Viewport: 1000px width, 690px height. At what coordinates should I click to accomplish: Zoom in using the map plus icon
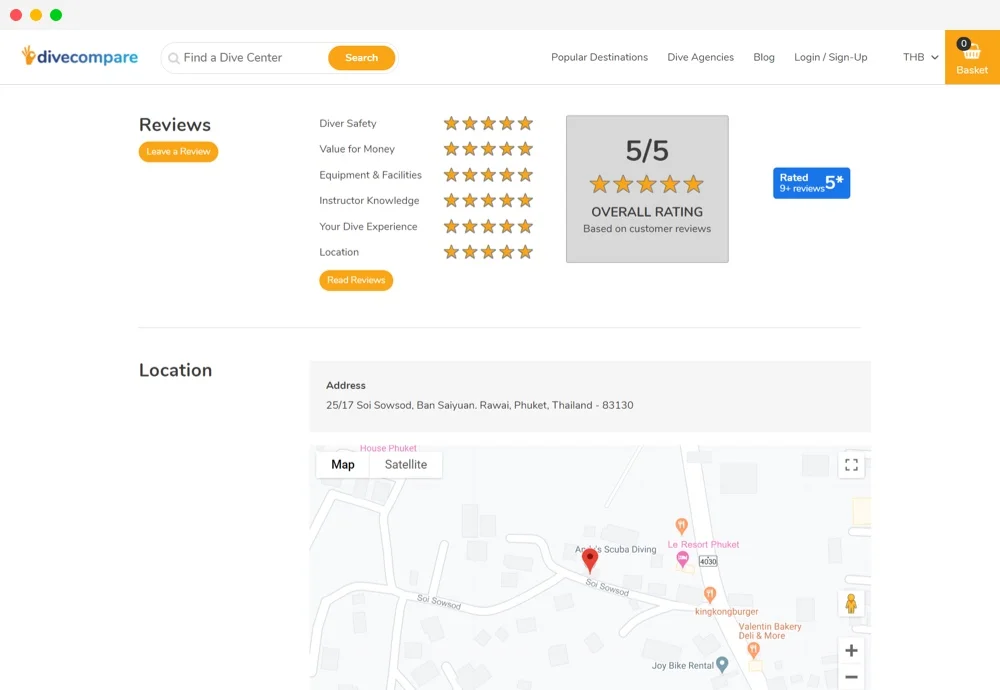click(851, 650)
